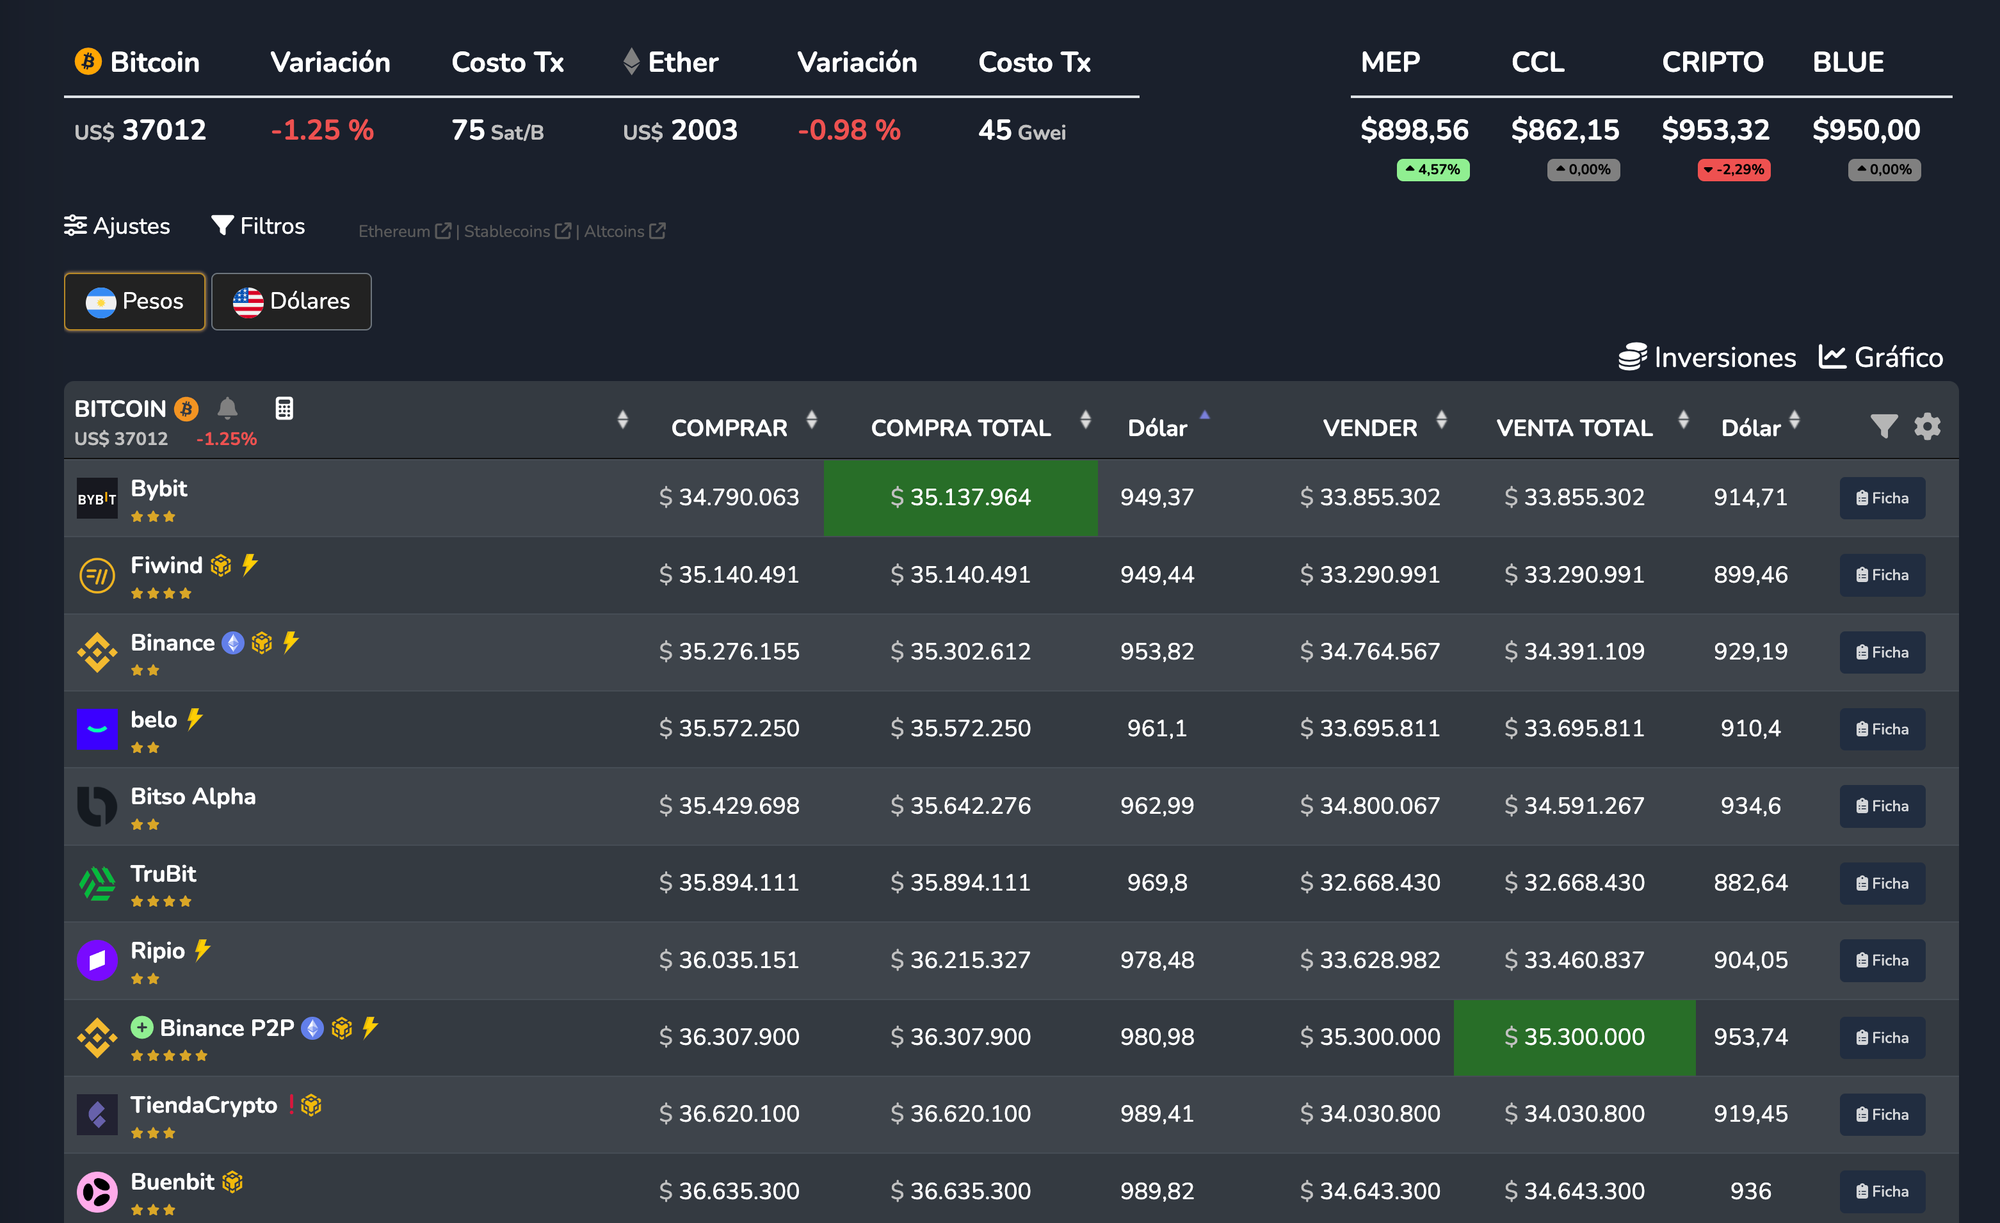Click the lightning bolt icon beside Fiwind
The width and height of the screenshot is (2000, 1223).
coord(250,565)
